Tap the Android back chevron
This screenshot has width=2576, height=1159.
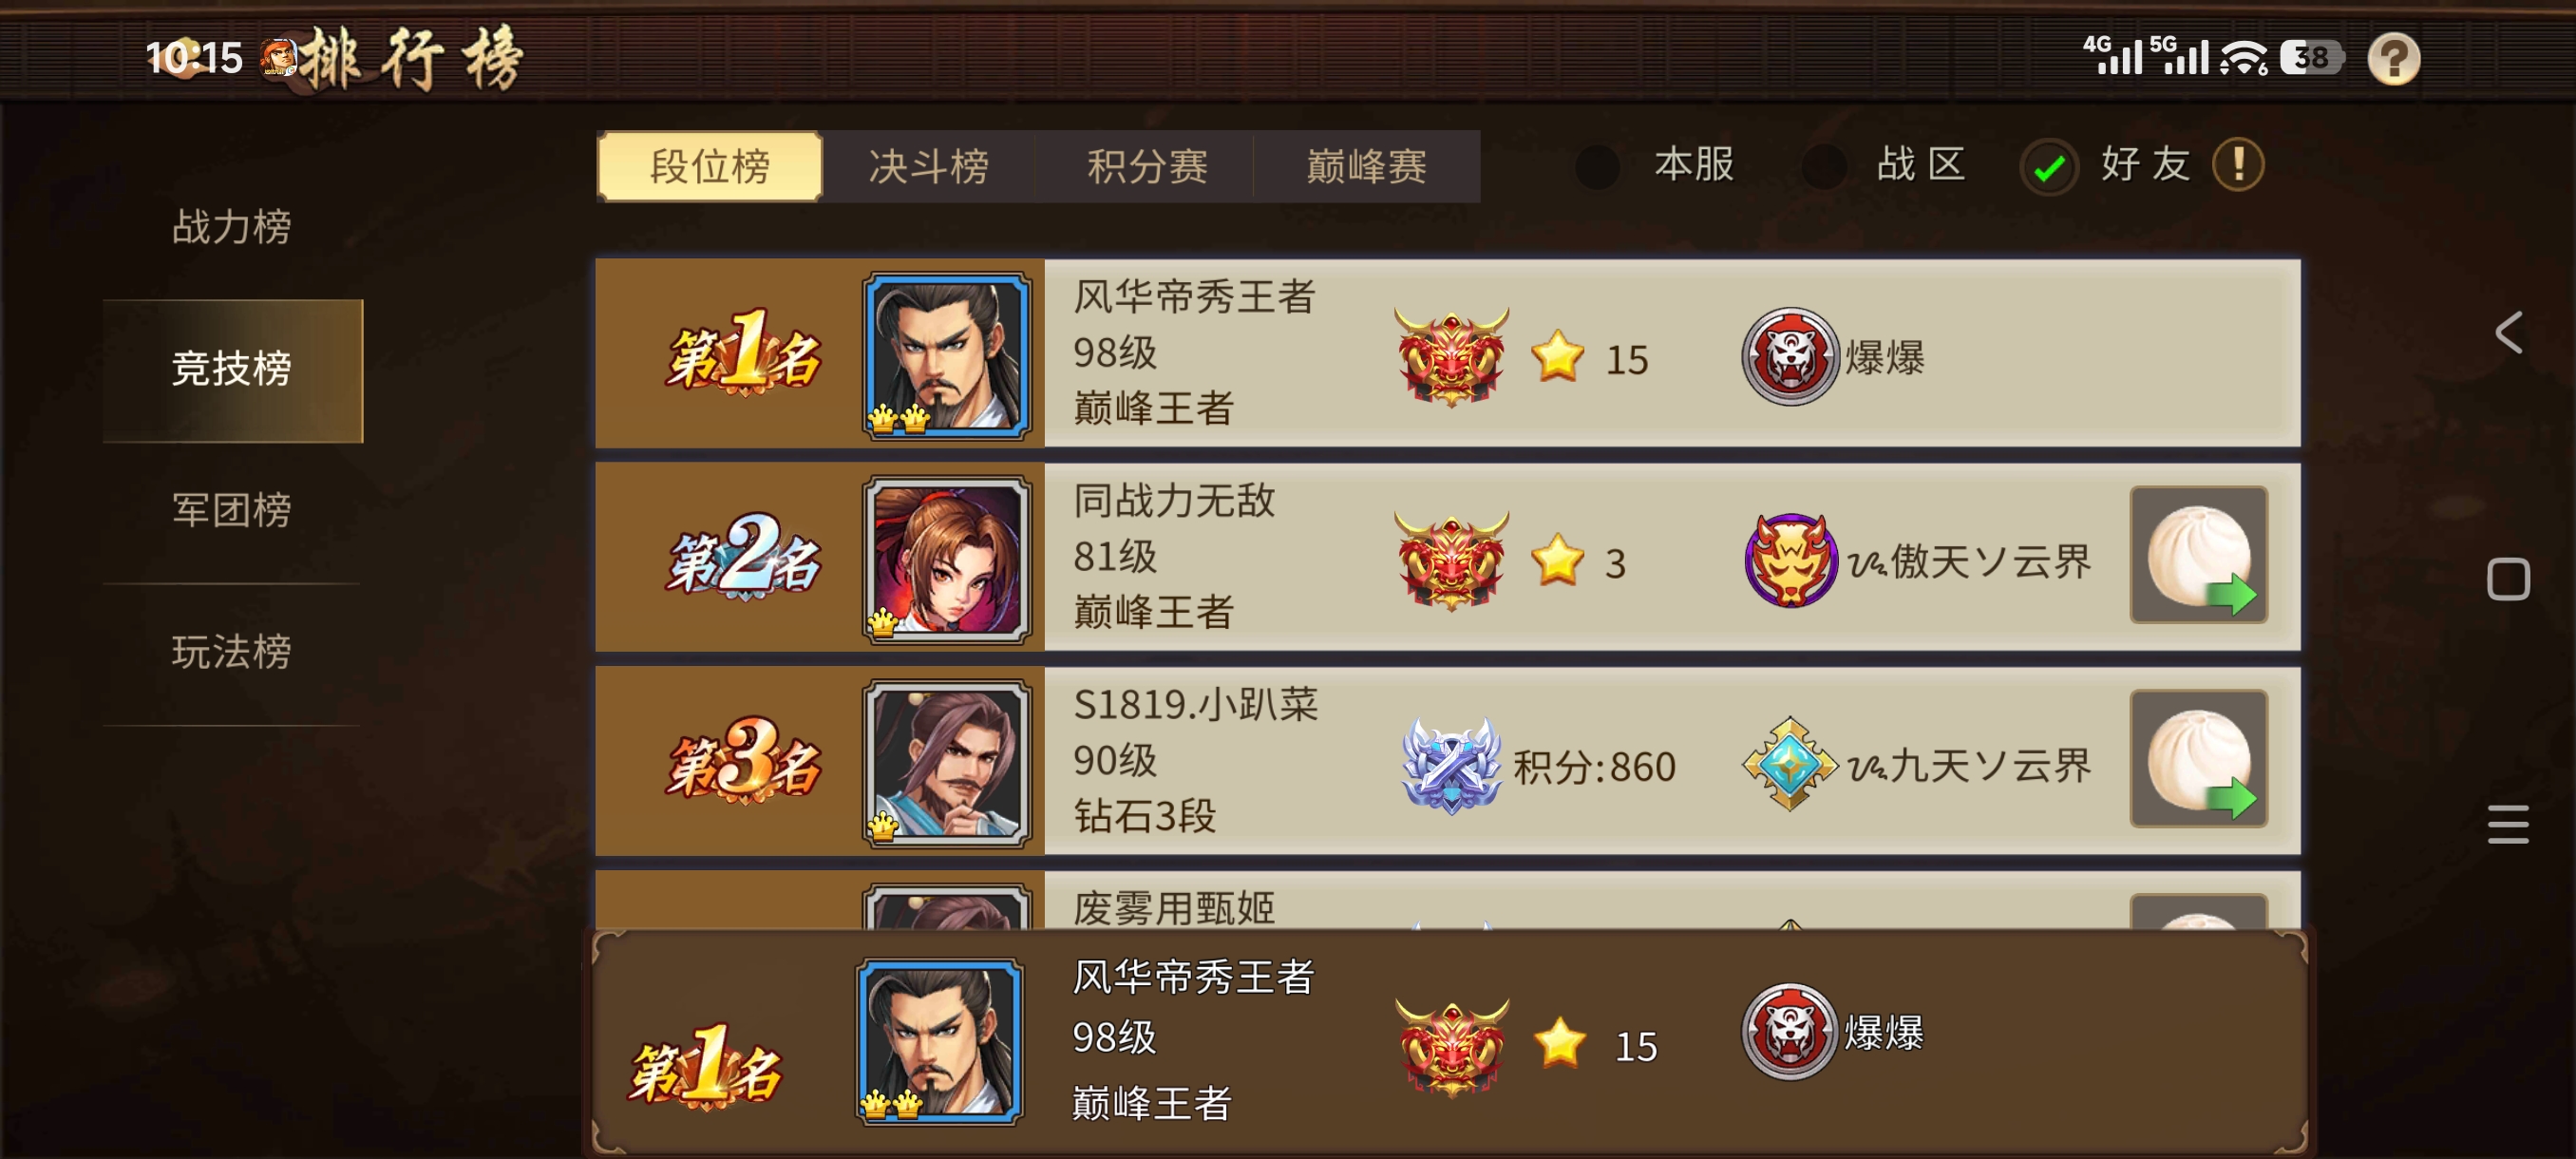click(x=2507, y=333)
